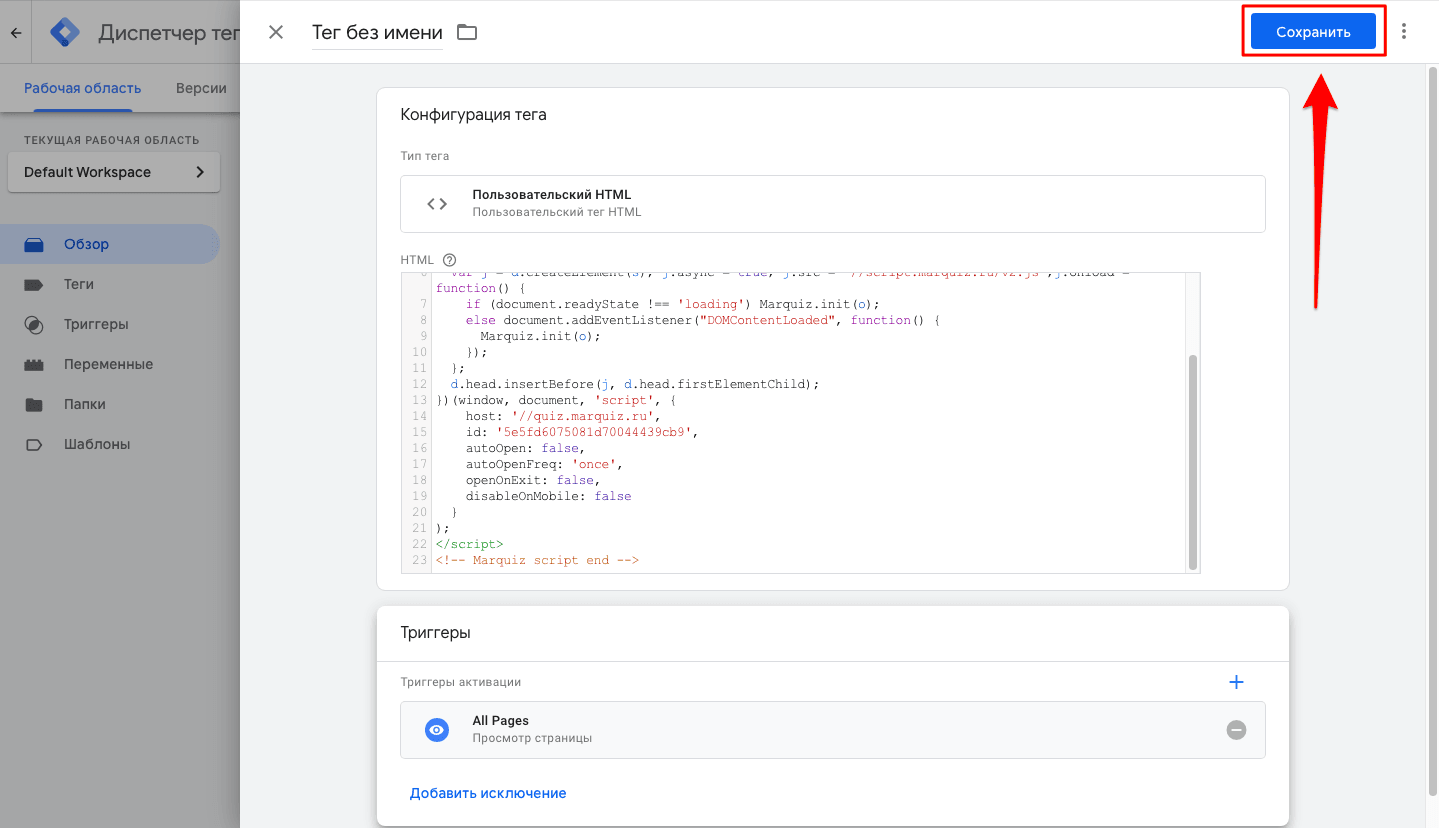
Task: Click the blue Сохранить button
Action: (1313, 32)
